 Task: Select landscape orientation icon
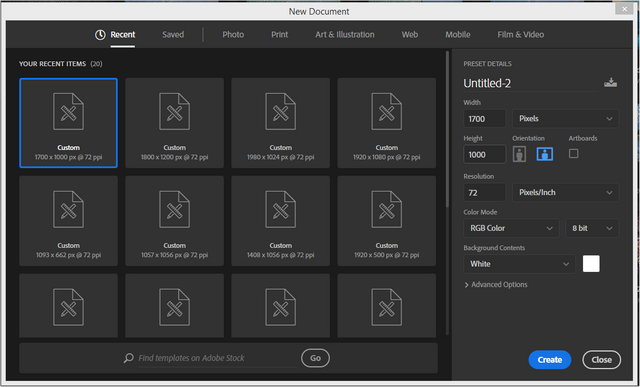tap(545, 154)
